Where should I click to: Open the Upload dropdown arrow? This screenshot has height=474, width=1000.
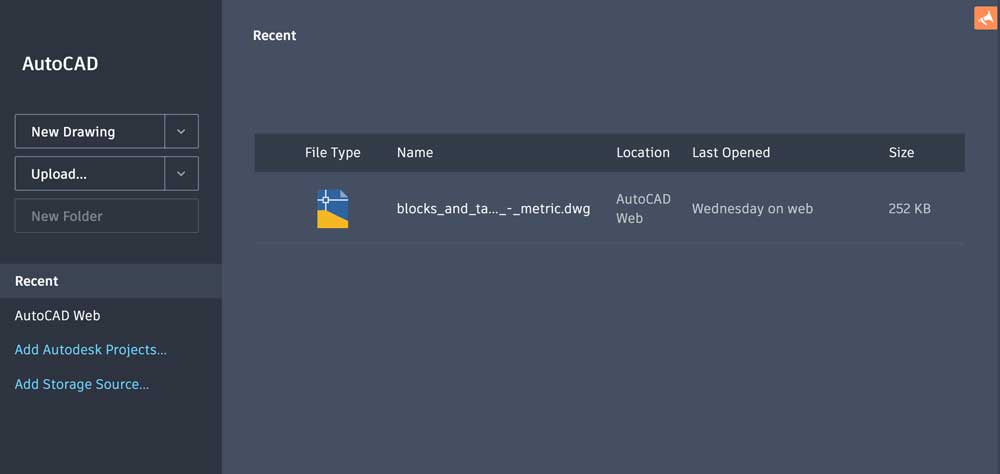pos(181,173)
